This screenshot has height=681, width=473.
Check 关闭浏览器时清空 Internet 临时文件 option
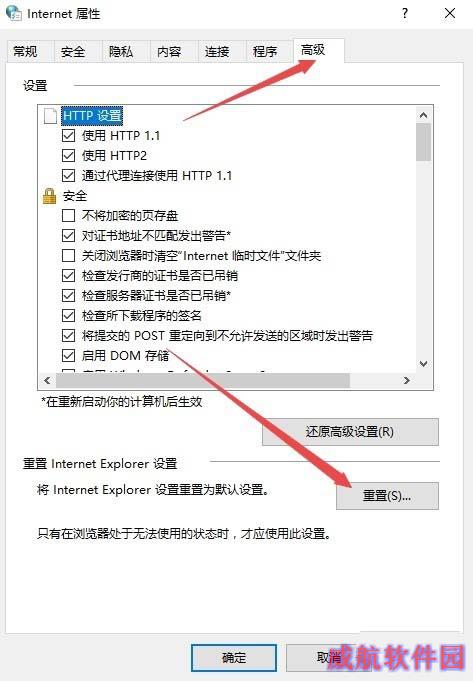(x=68, y=255)
